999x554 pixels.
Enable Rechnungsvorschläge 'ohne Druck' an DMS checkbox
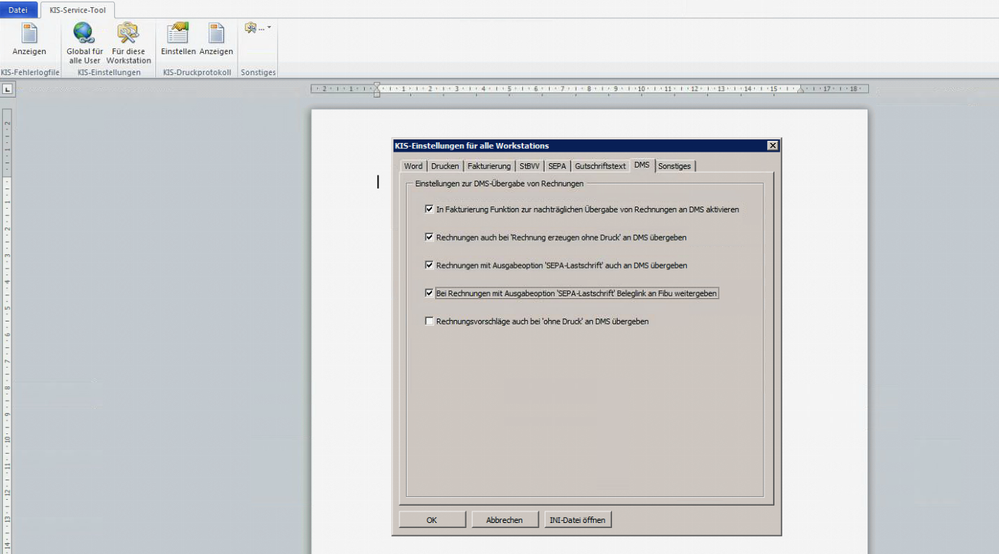[x=429, y=321]
